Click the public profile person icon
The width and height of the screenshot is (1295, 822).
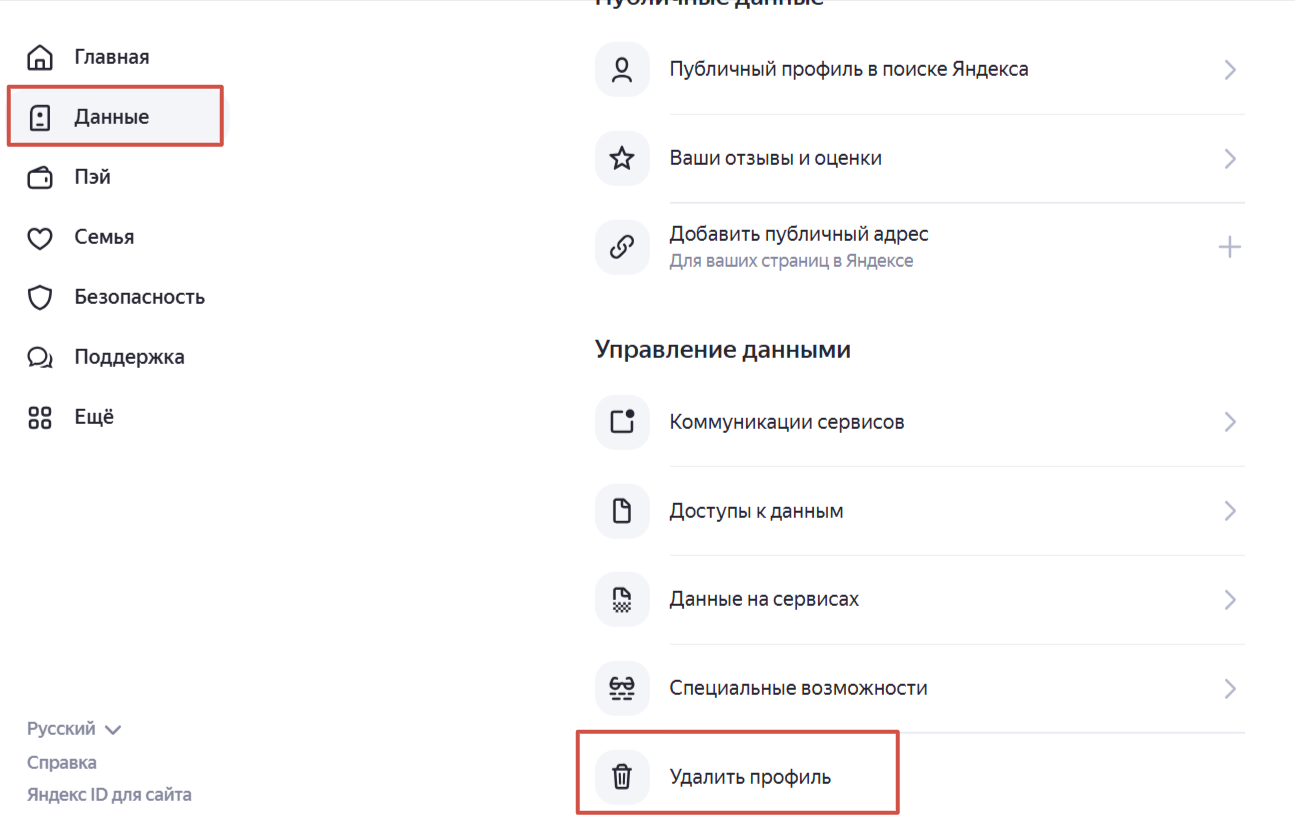tap(622, 69)
